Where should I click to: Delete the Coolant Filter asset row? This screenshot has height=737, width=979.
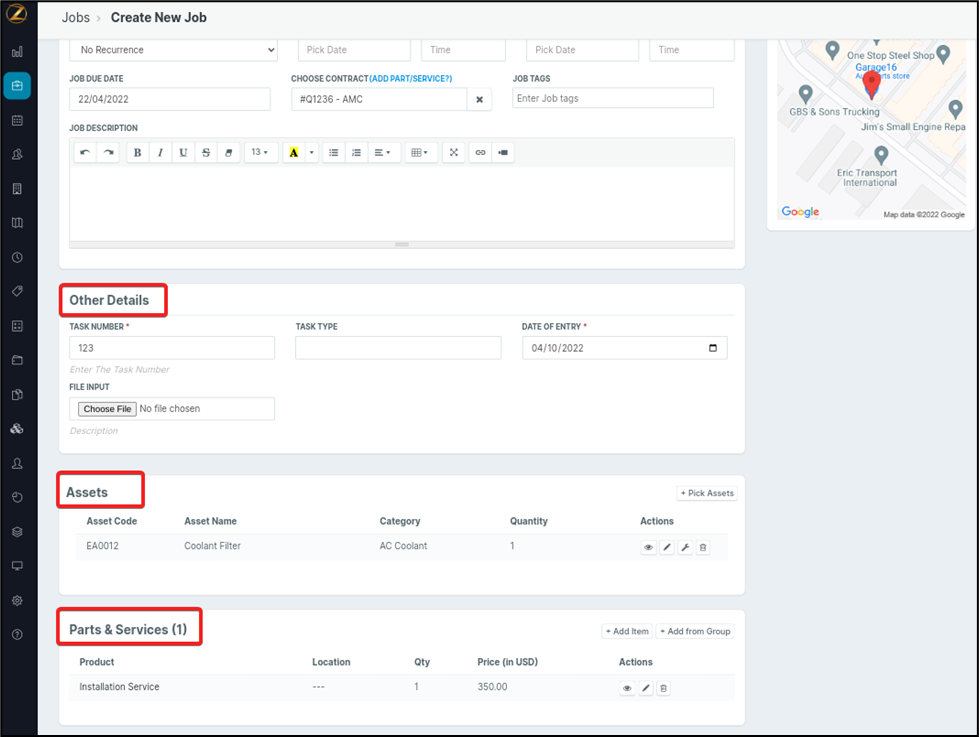703,548
